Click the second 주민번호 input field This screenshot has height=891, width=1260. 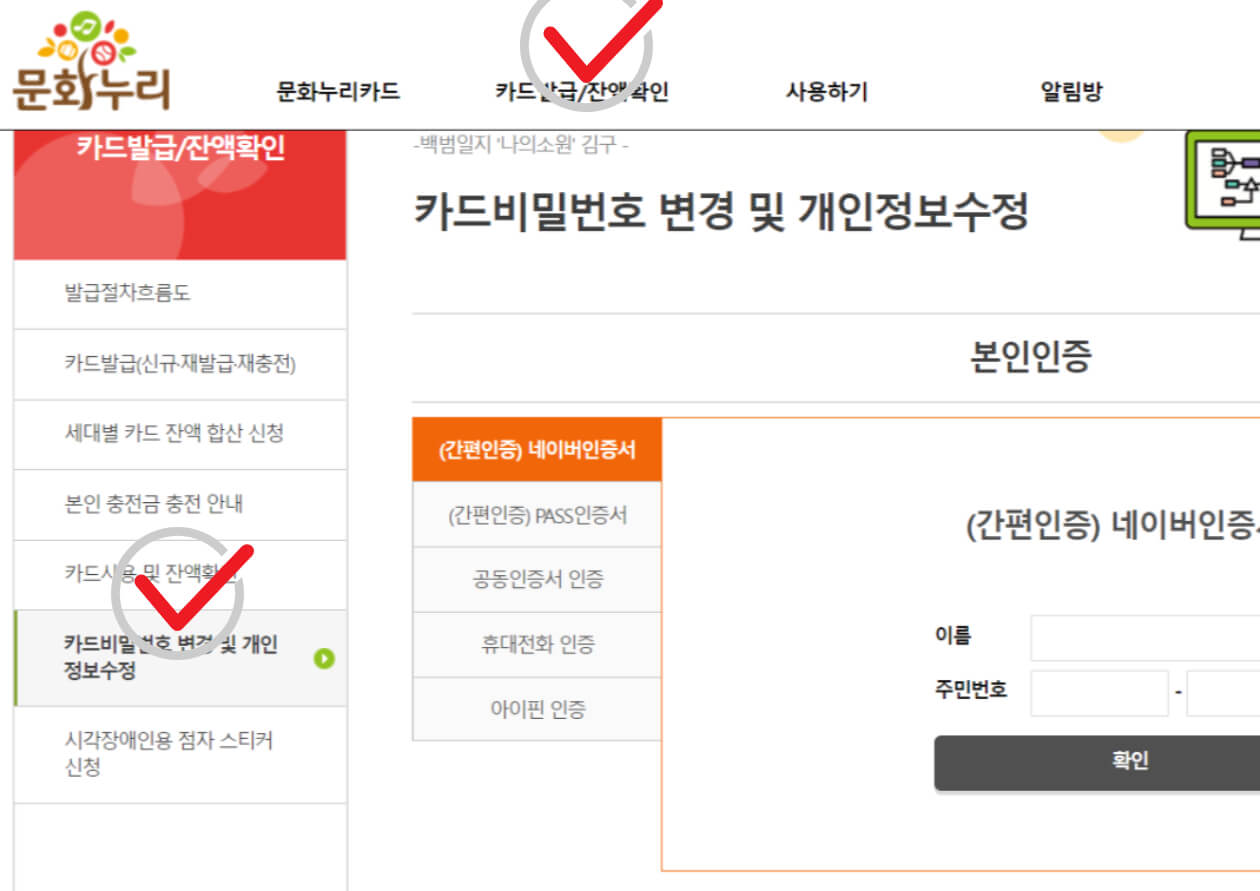(1223, 693)
